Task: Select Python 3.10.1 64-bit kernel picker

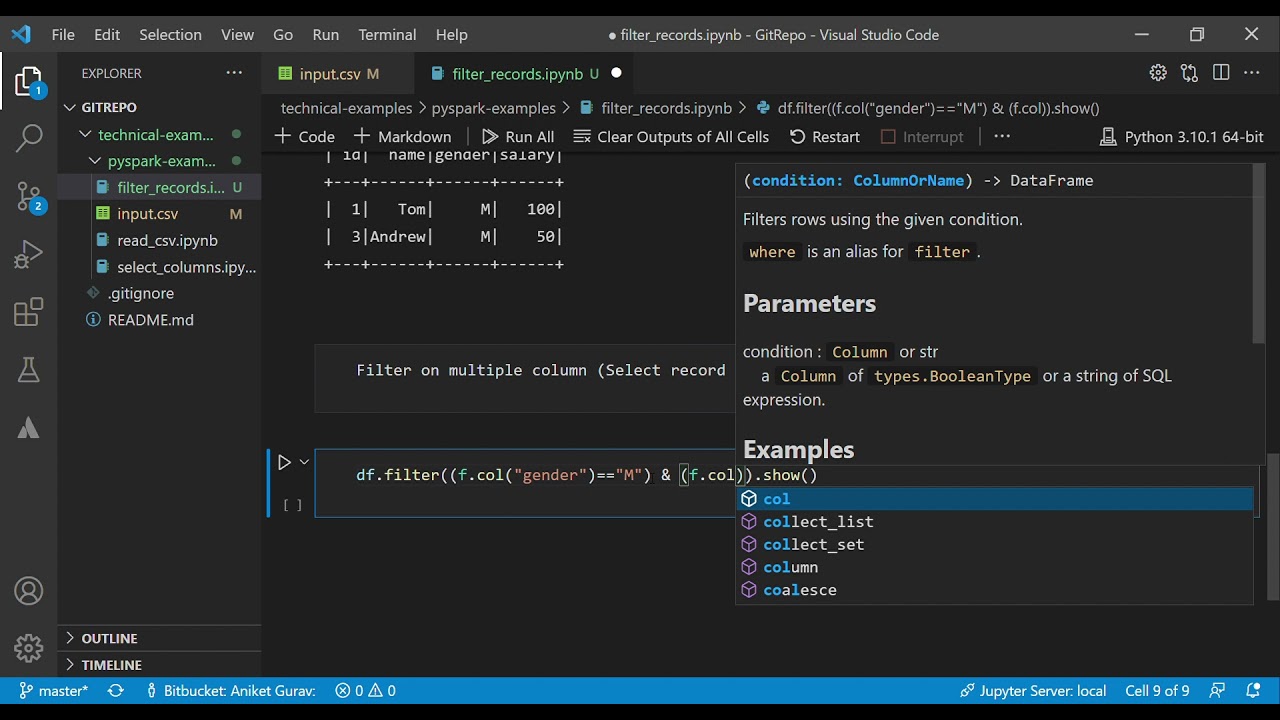Action: click(x=1182, y=136)
